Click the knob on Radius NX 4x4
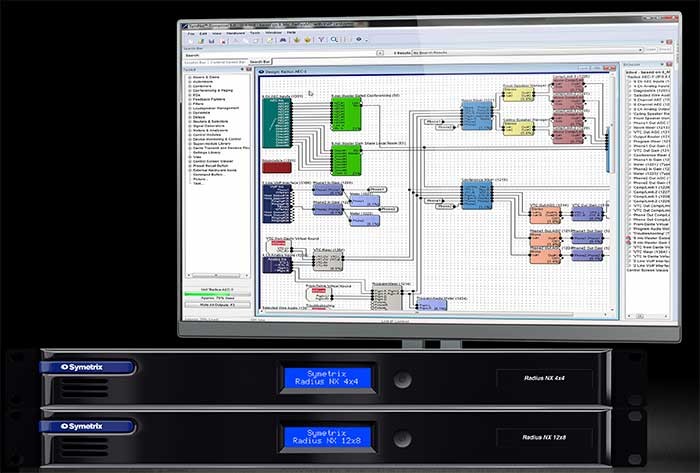Image resolution: width=700 pixels, height=473 pixels. [x=402, y=379]
